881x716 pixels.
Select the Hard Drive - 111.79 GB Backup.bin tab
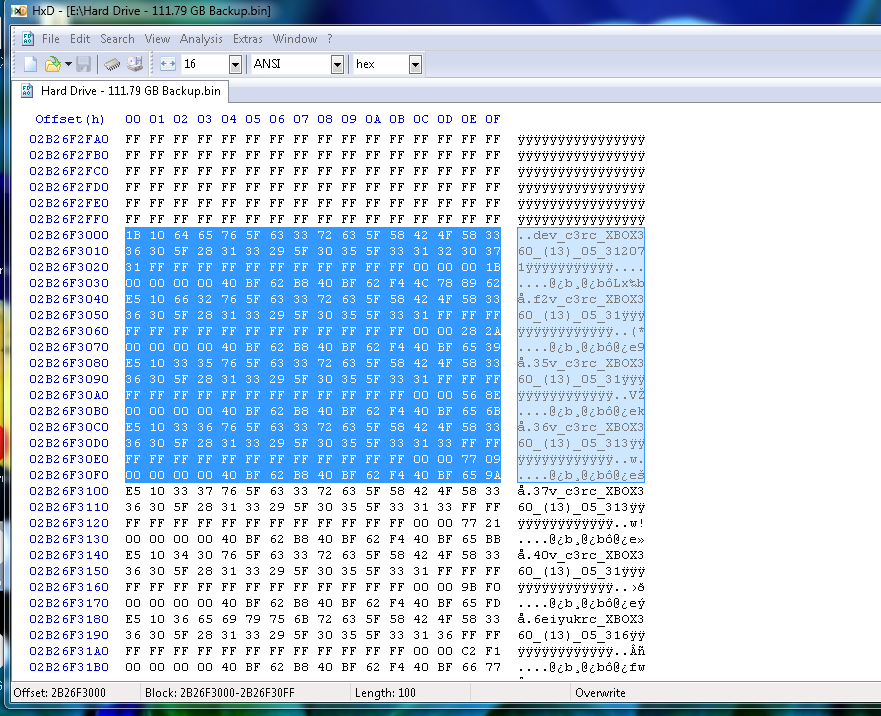tap(121, 91)
